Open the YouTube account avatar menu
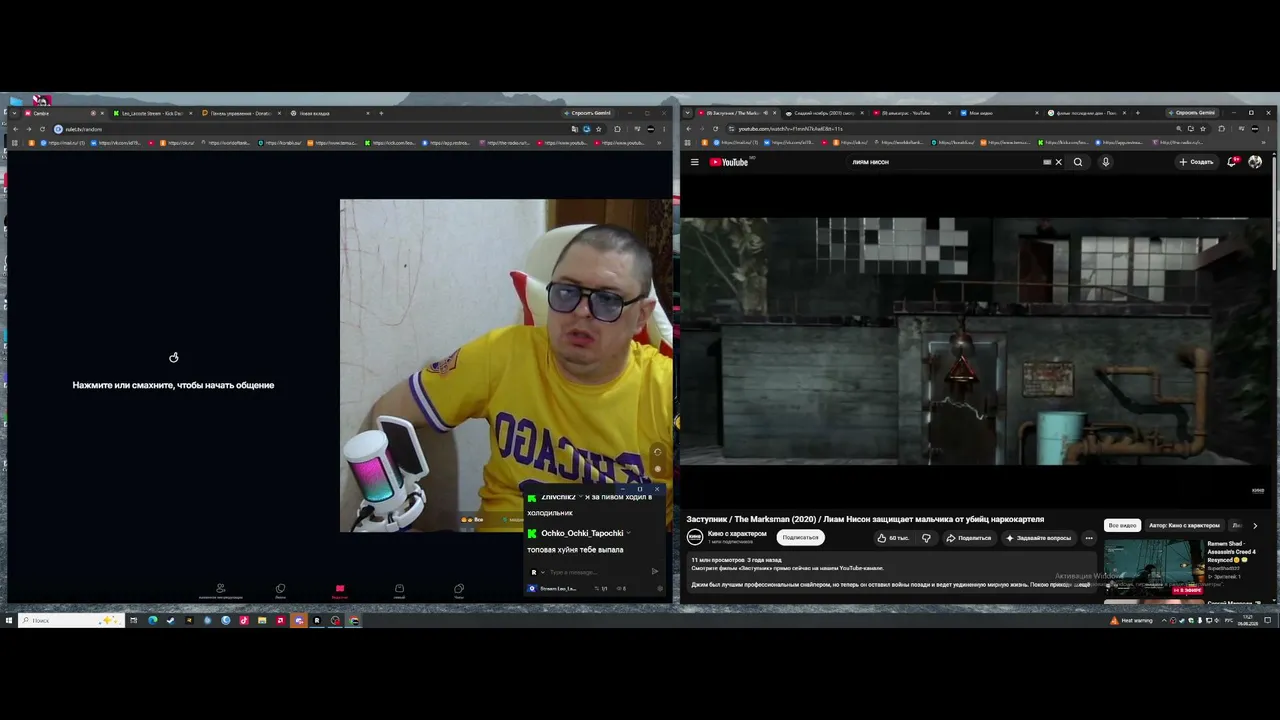The width and height of the screenshot is (1280, 720). click(1255, 162)
